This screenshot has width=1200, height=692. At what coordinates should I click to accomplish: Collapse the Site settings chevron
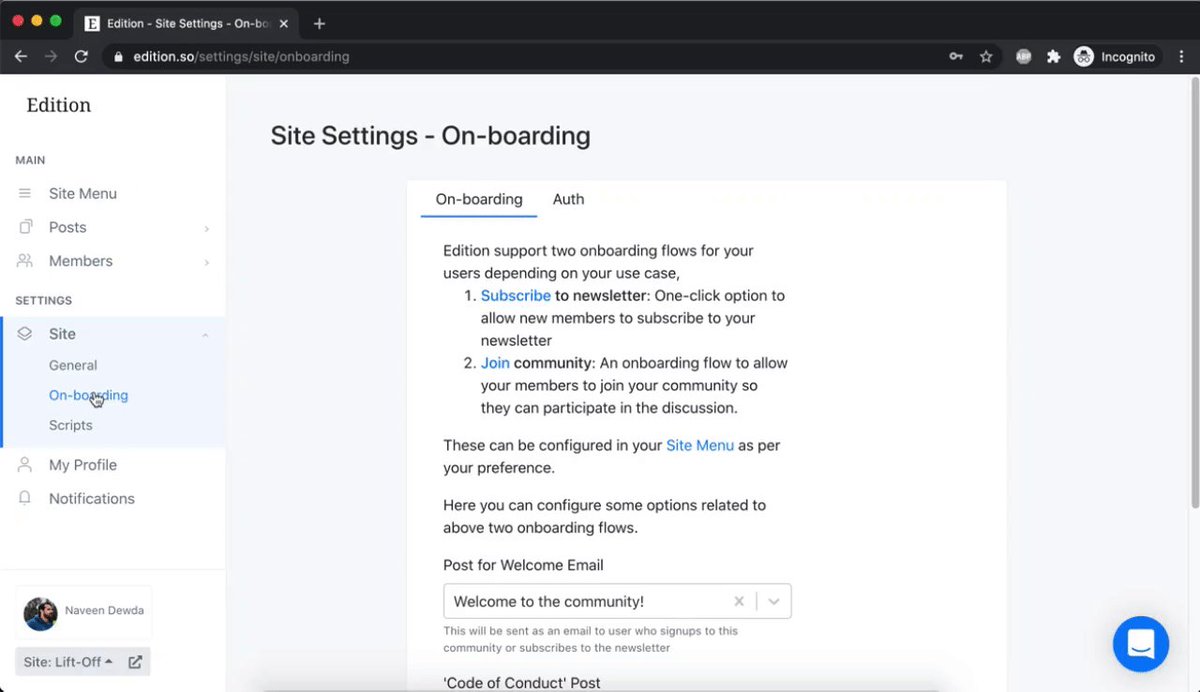pyautogui.click(x=205, y=335)
